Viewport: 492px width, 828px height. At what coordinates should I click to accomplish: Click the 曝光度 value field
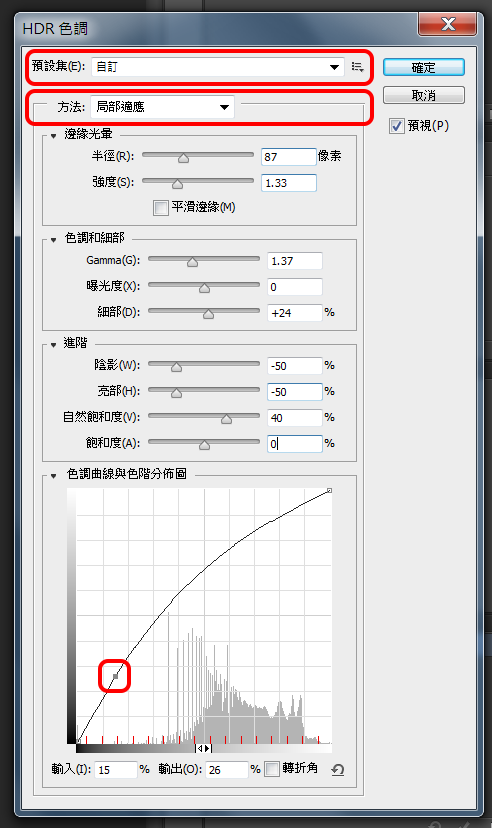coord(295,287)
